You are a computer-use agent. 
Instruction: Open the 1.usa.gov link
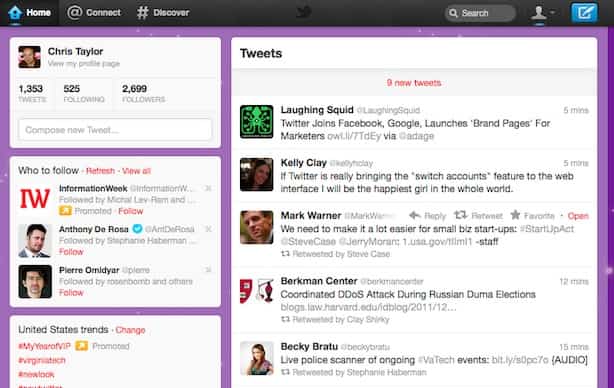pyautogui.click(x=437, y=242)
